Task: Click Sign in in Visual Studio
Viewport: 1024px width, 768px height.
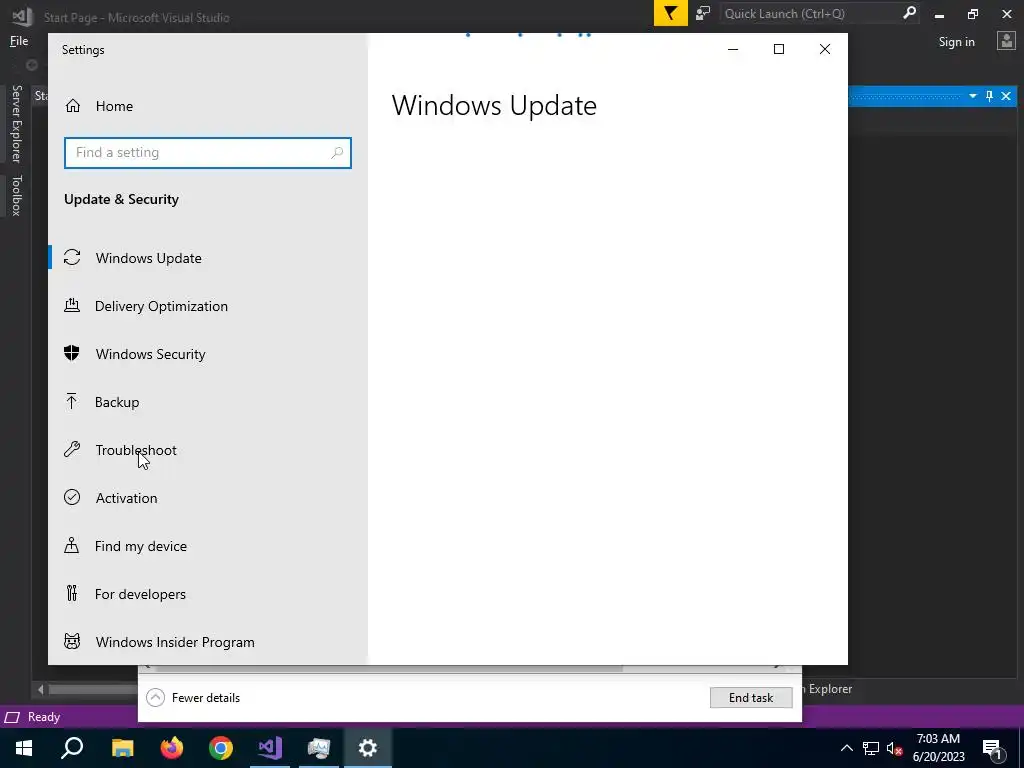Action: click(x=956, y=42)
